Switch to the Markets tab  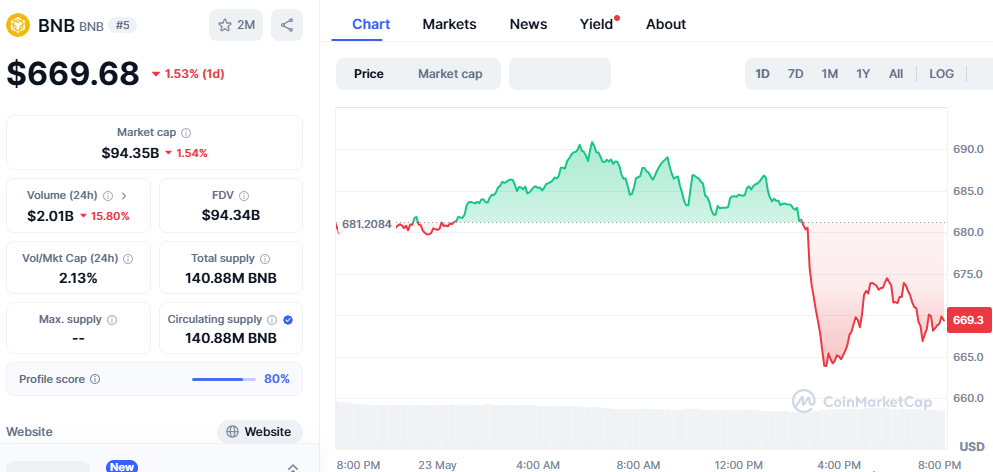click(449, 24)
